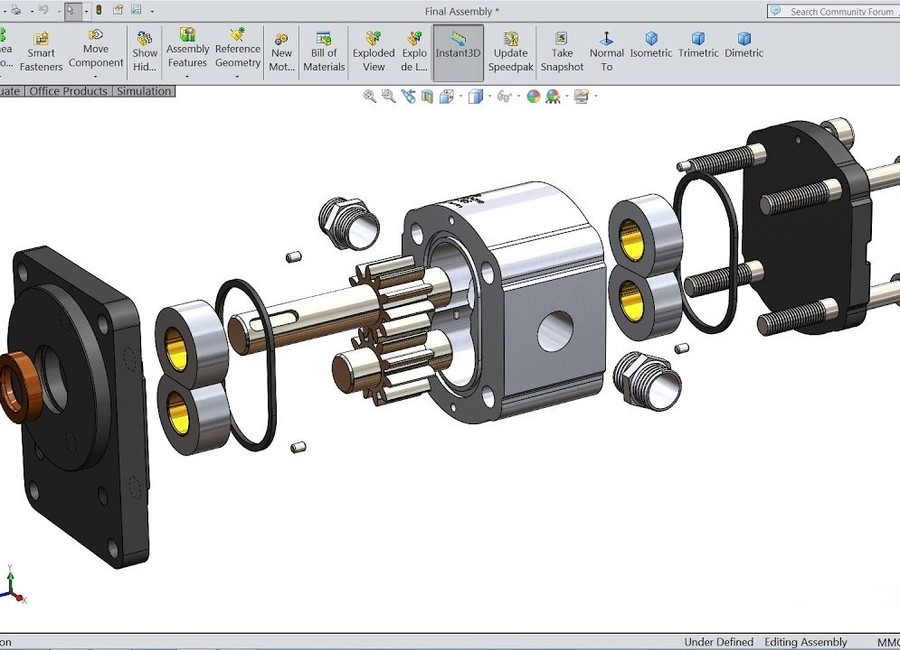The image size is (900, 650).
Task: Click Zoom to Area magnifier icon
Action: [x=389, y=96]
